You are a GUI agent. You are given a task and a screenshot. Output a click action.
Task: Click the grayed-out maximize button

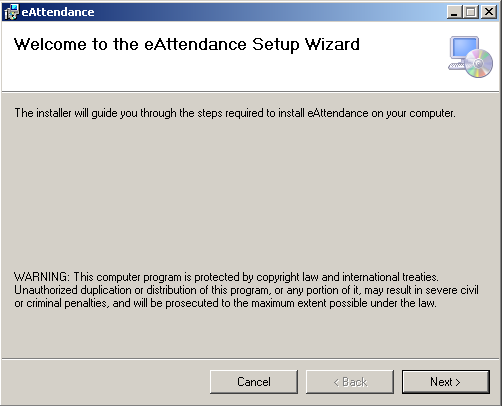(x=471, y=12)
